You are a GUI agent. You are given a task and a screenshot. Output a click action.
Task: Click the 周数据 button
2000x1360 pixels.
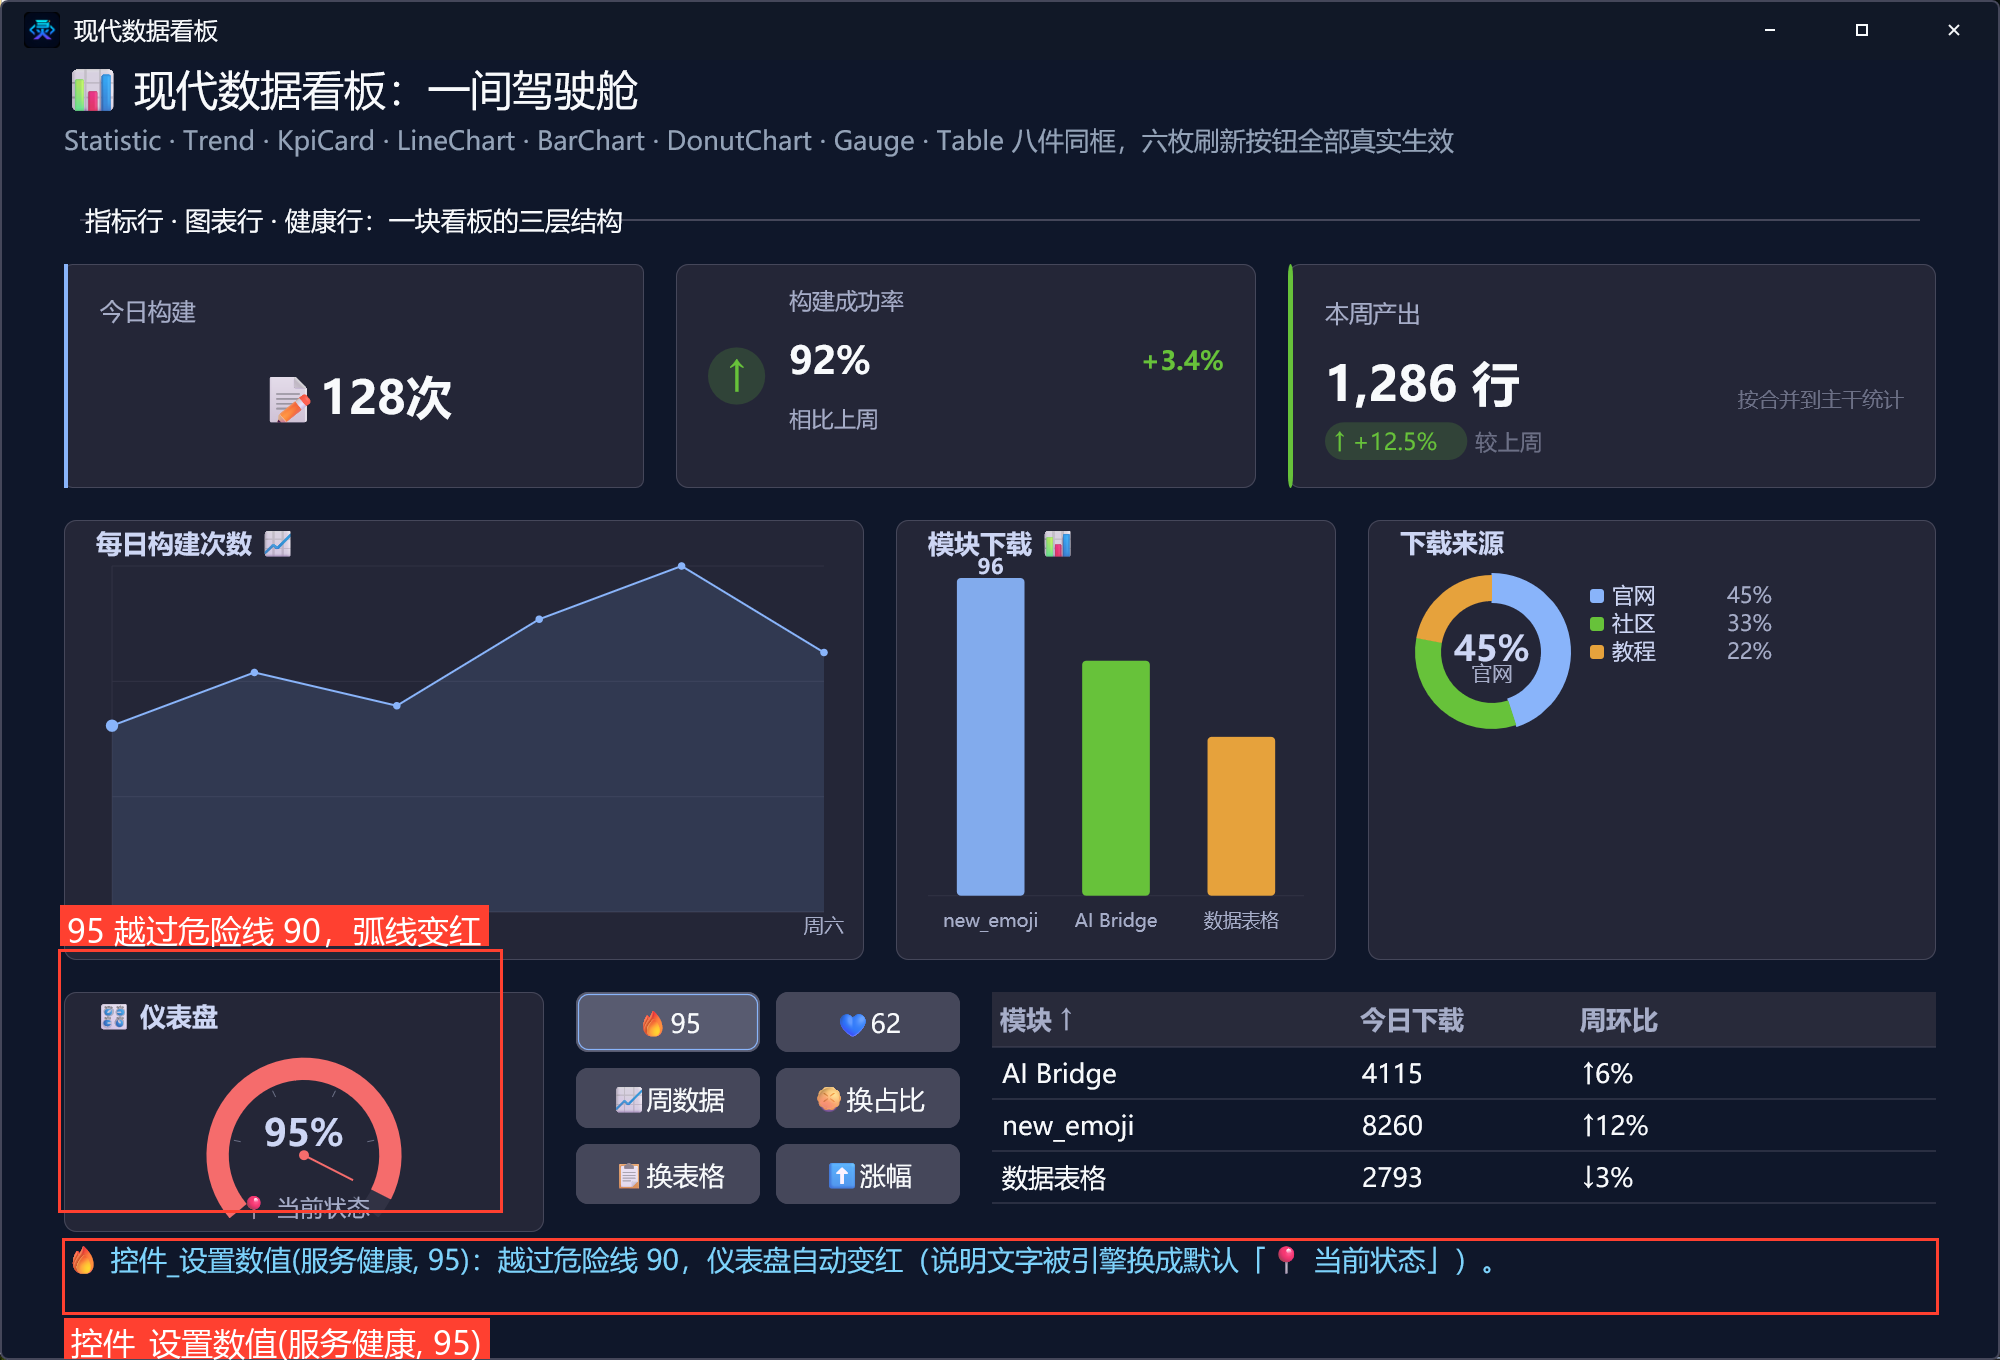pyautogui.click(x=668, y=1099)
